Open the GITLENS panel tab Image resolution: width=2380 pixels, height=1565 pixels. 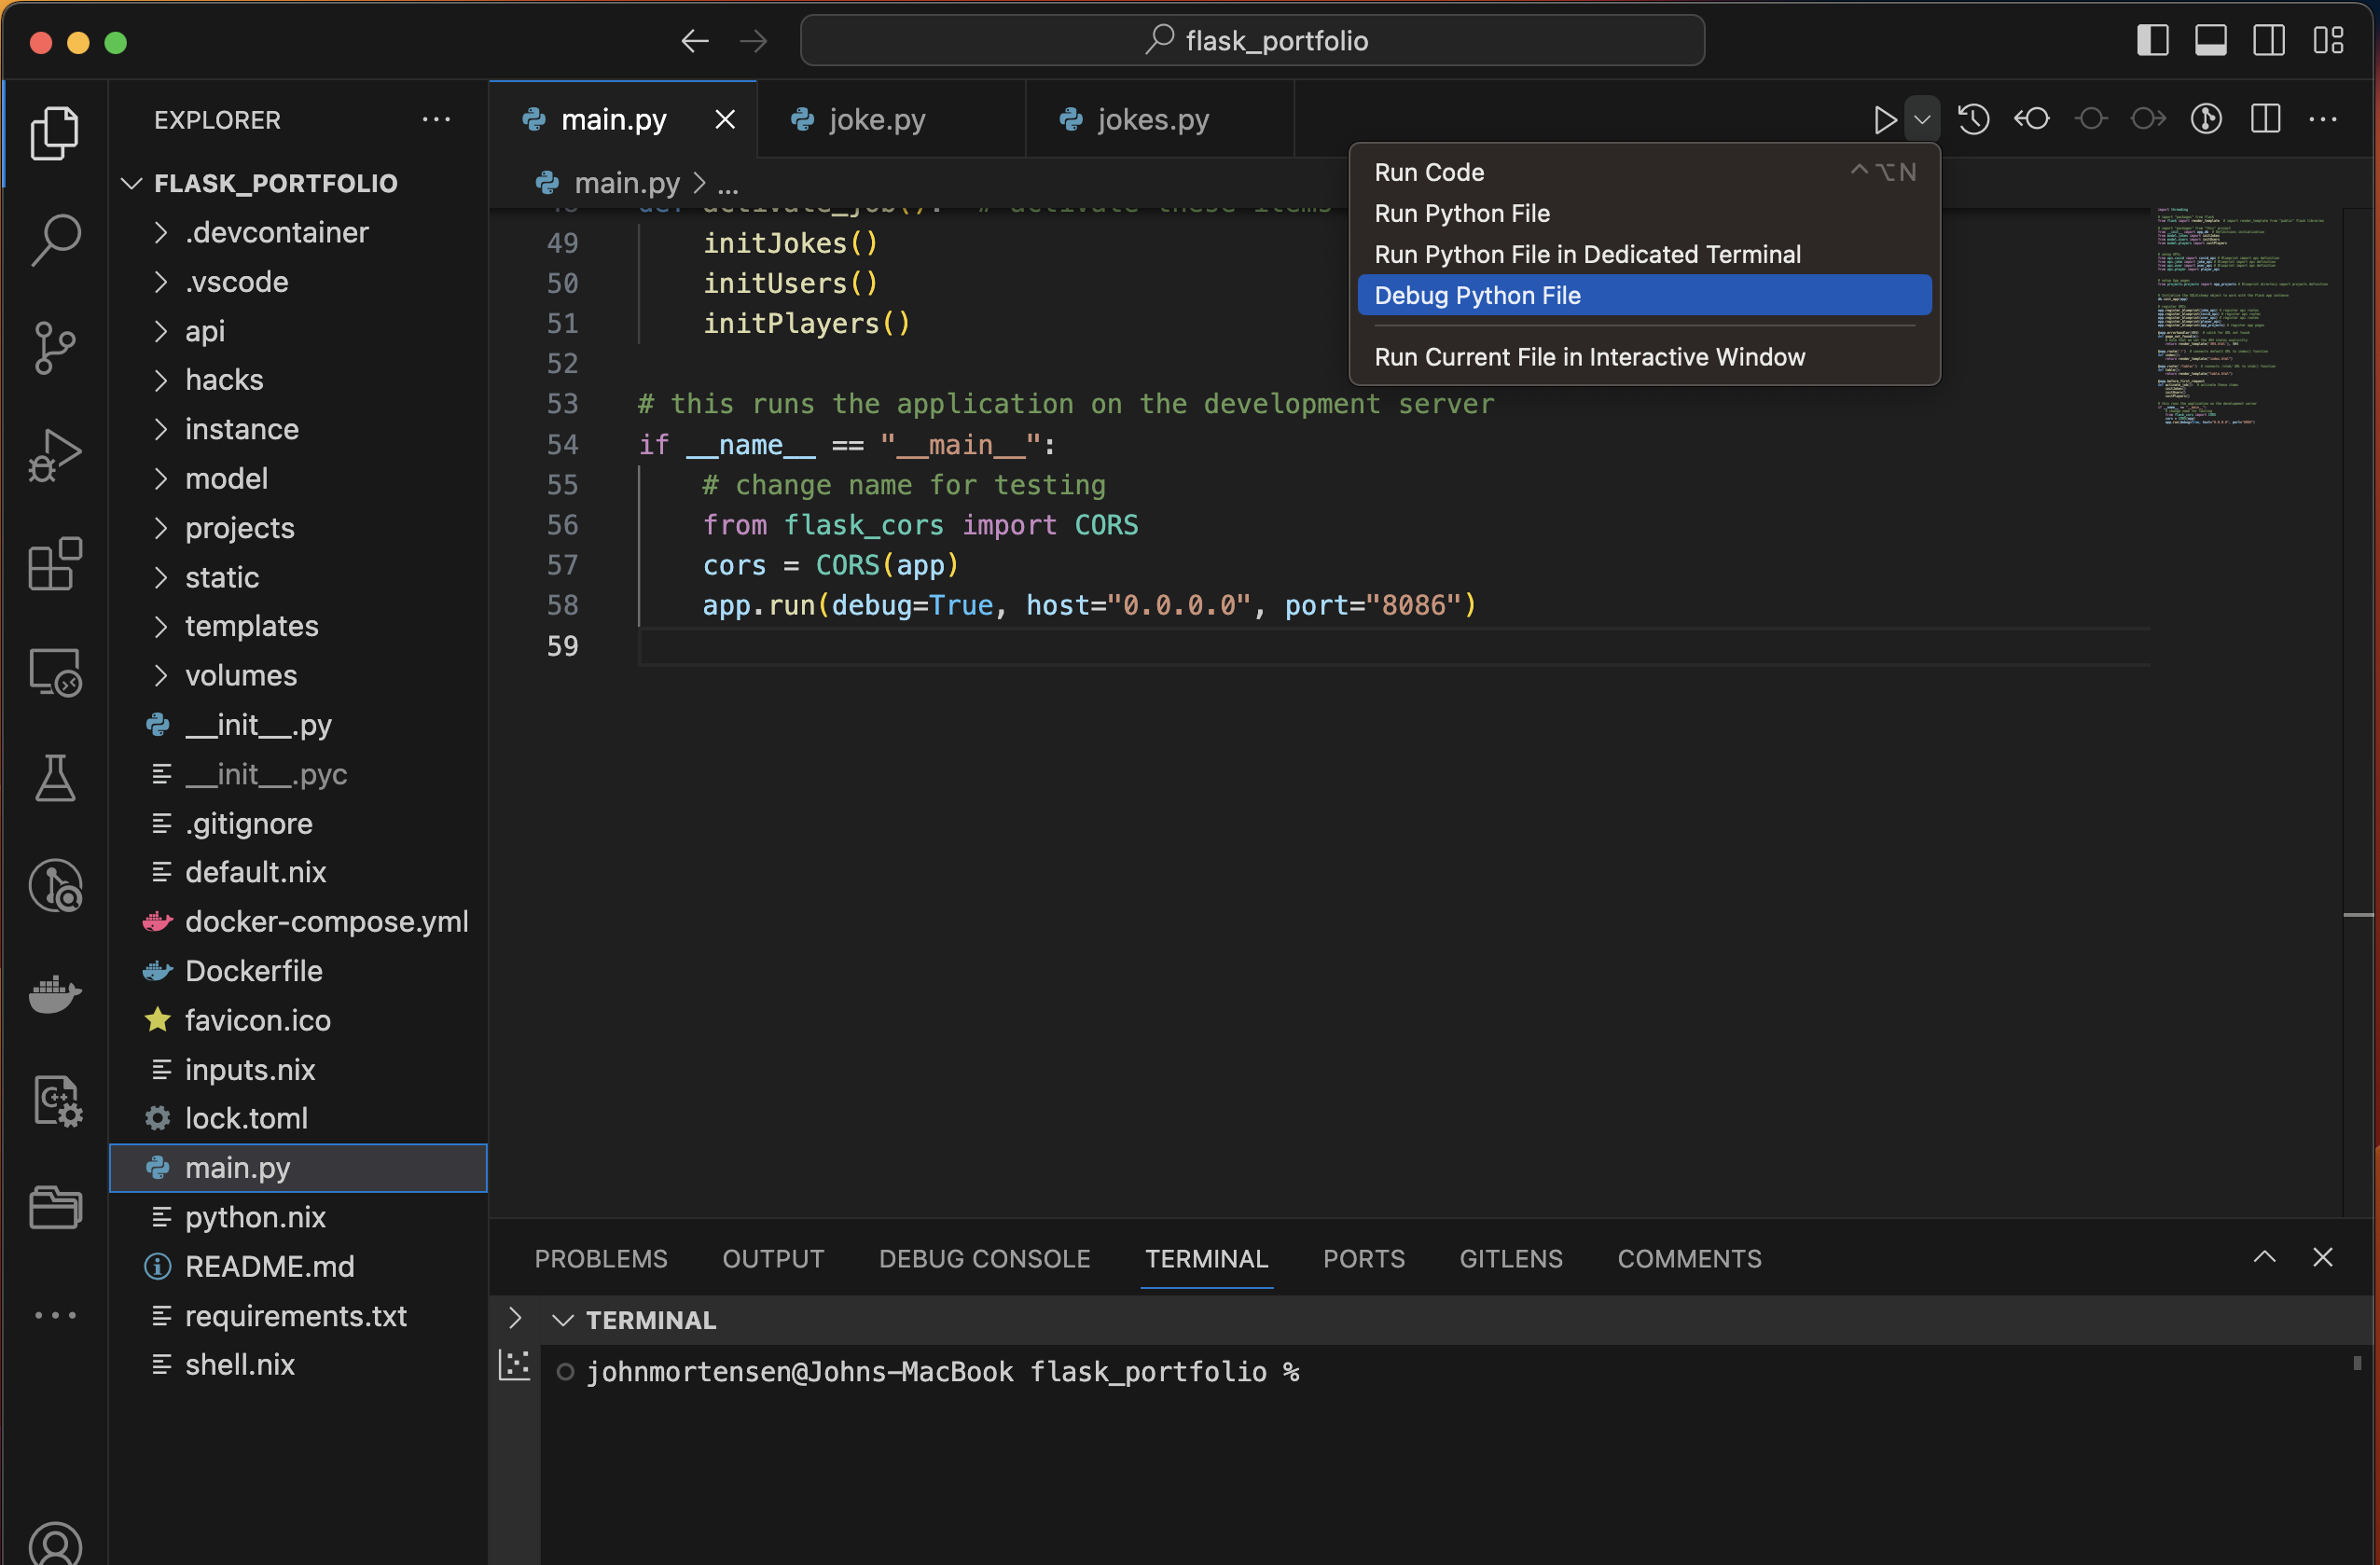(x=1510, y=1258)
